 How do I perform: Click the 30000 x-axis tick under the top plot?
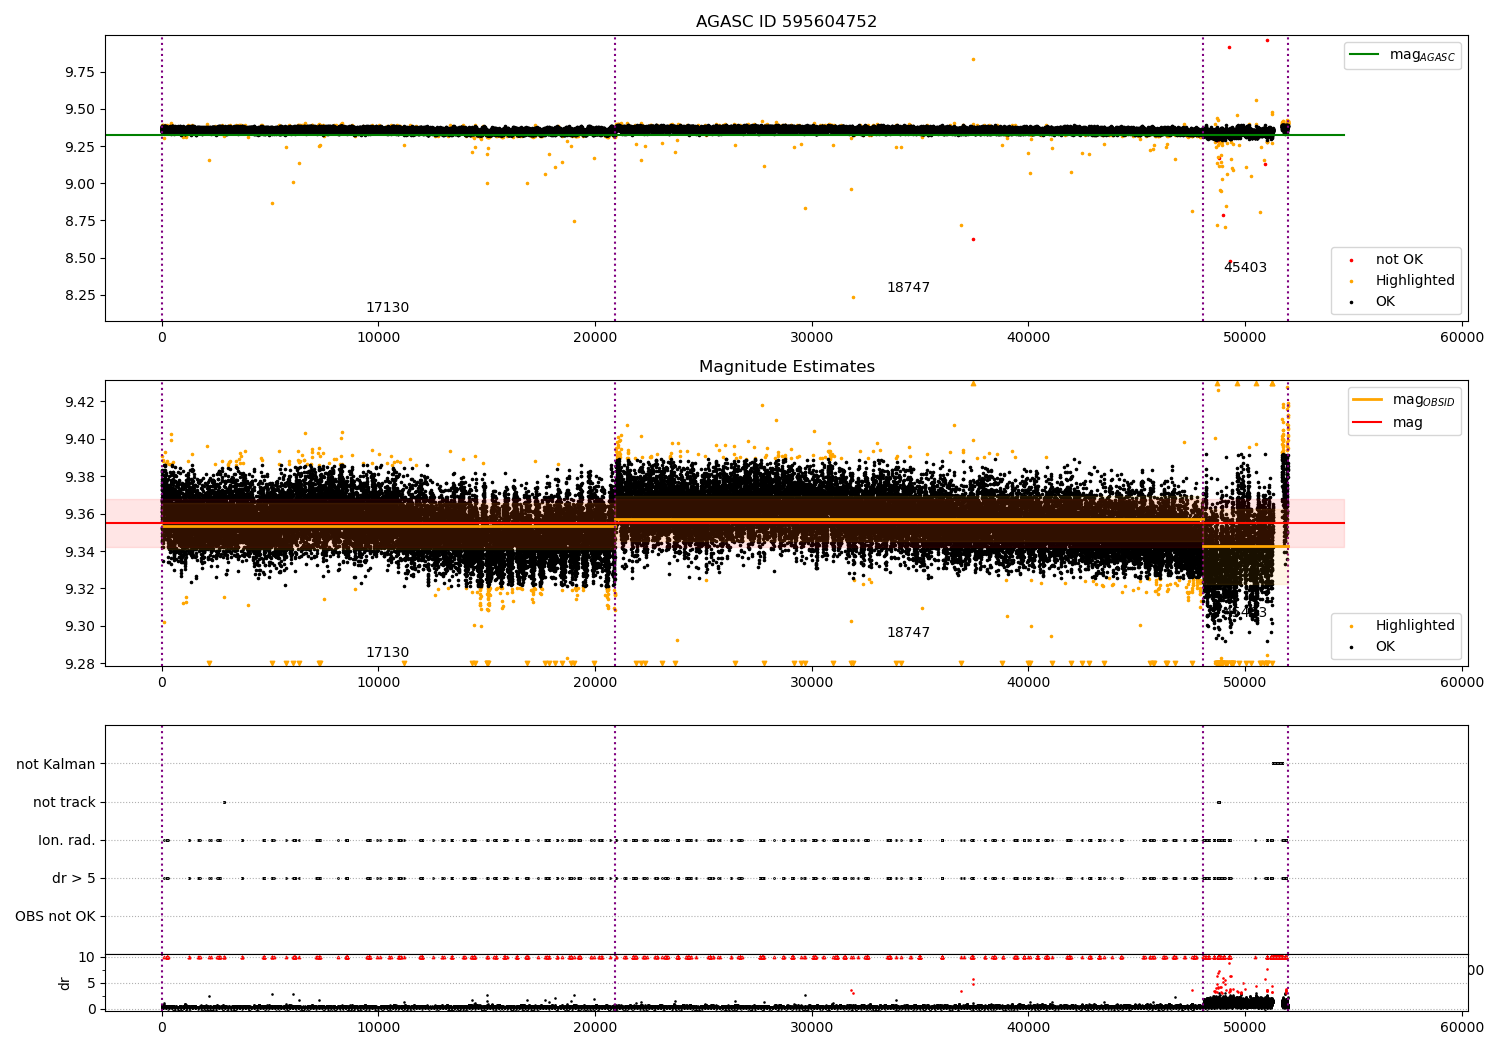(812, 338)
